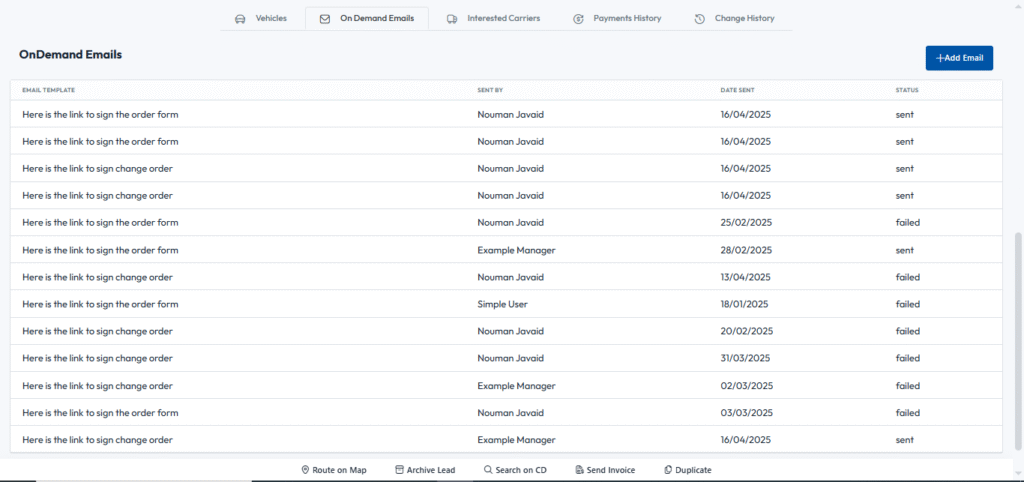The image size is (1024, 482).
Task: Select the On Demand Emails tab label
Action: coord(377,18)
